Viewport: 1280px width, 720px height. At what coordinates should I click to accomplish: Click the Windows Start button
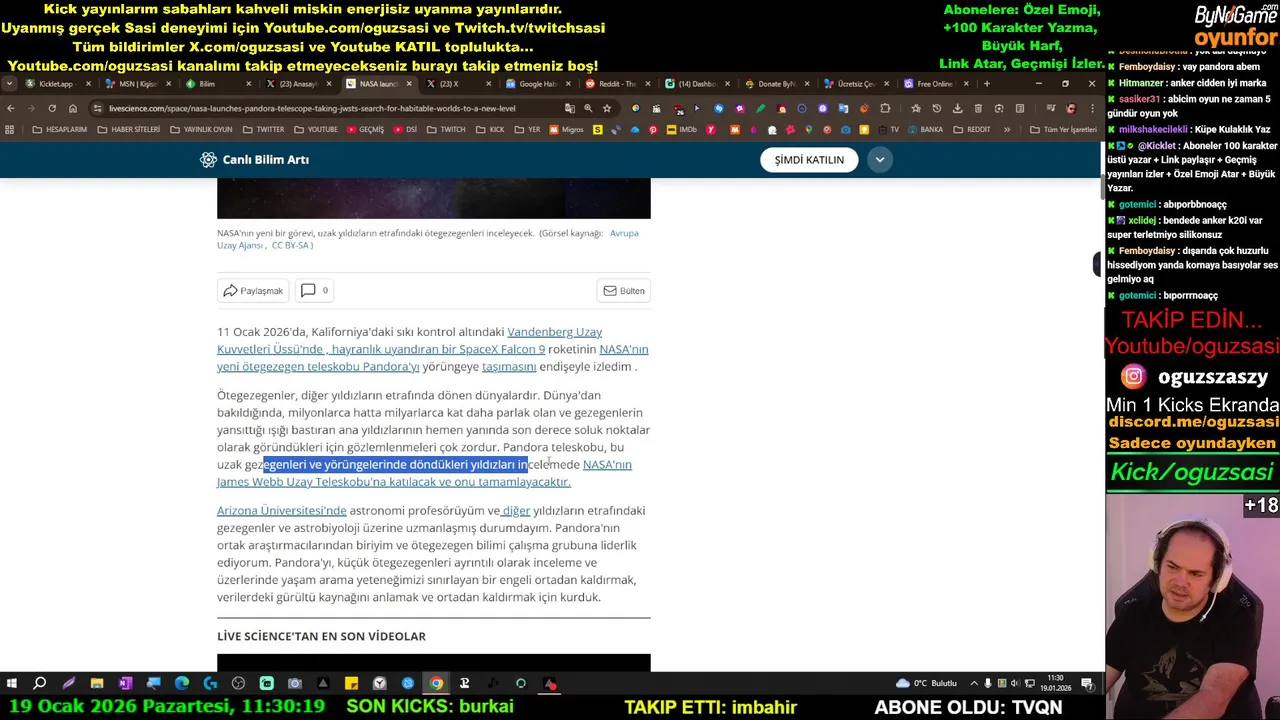tap(11, 684)
